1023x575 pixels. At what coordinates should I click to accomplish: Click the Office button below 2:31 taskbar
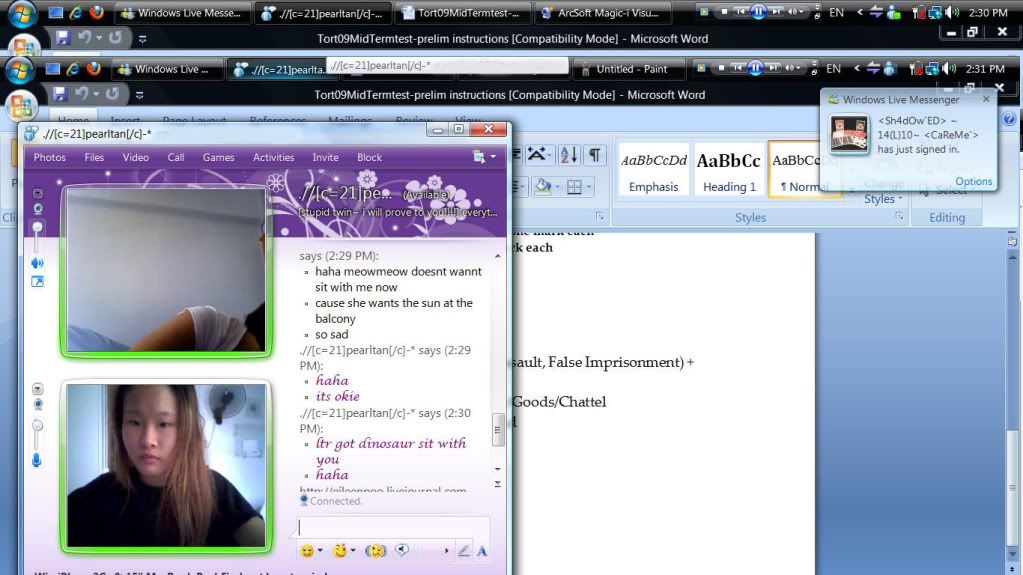pos(22,104)
